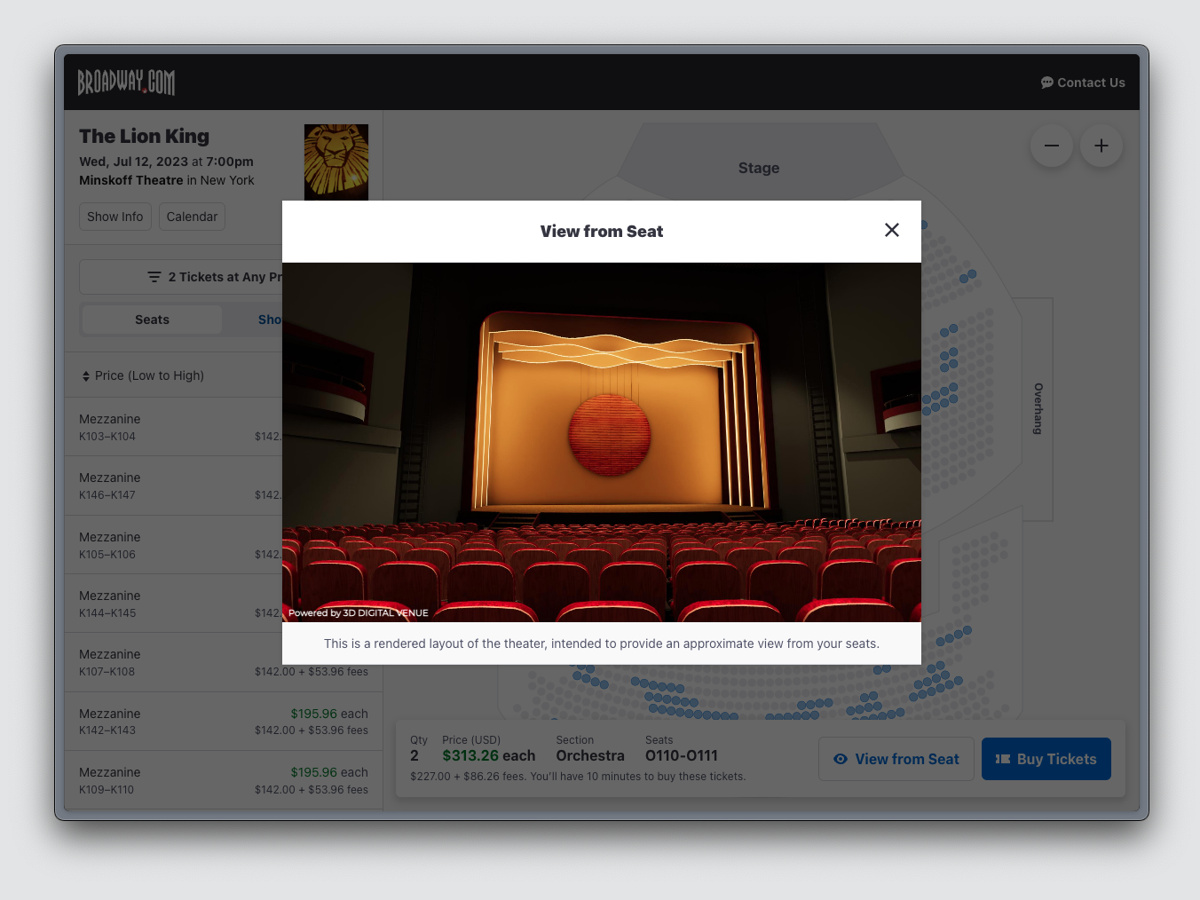Click The Lion King poster thumbnail
This screenshot has width=1200, height=900.
(x=336, y=162)
